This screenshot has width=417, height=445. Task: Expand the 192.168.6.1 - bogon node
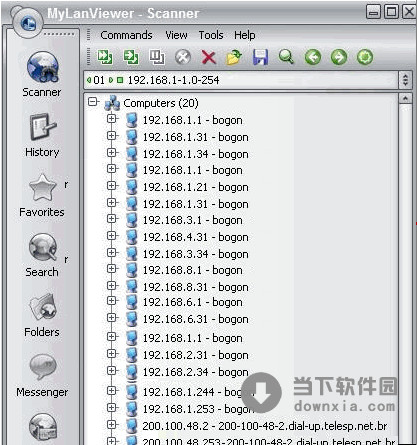click(112, 301)
